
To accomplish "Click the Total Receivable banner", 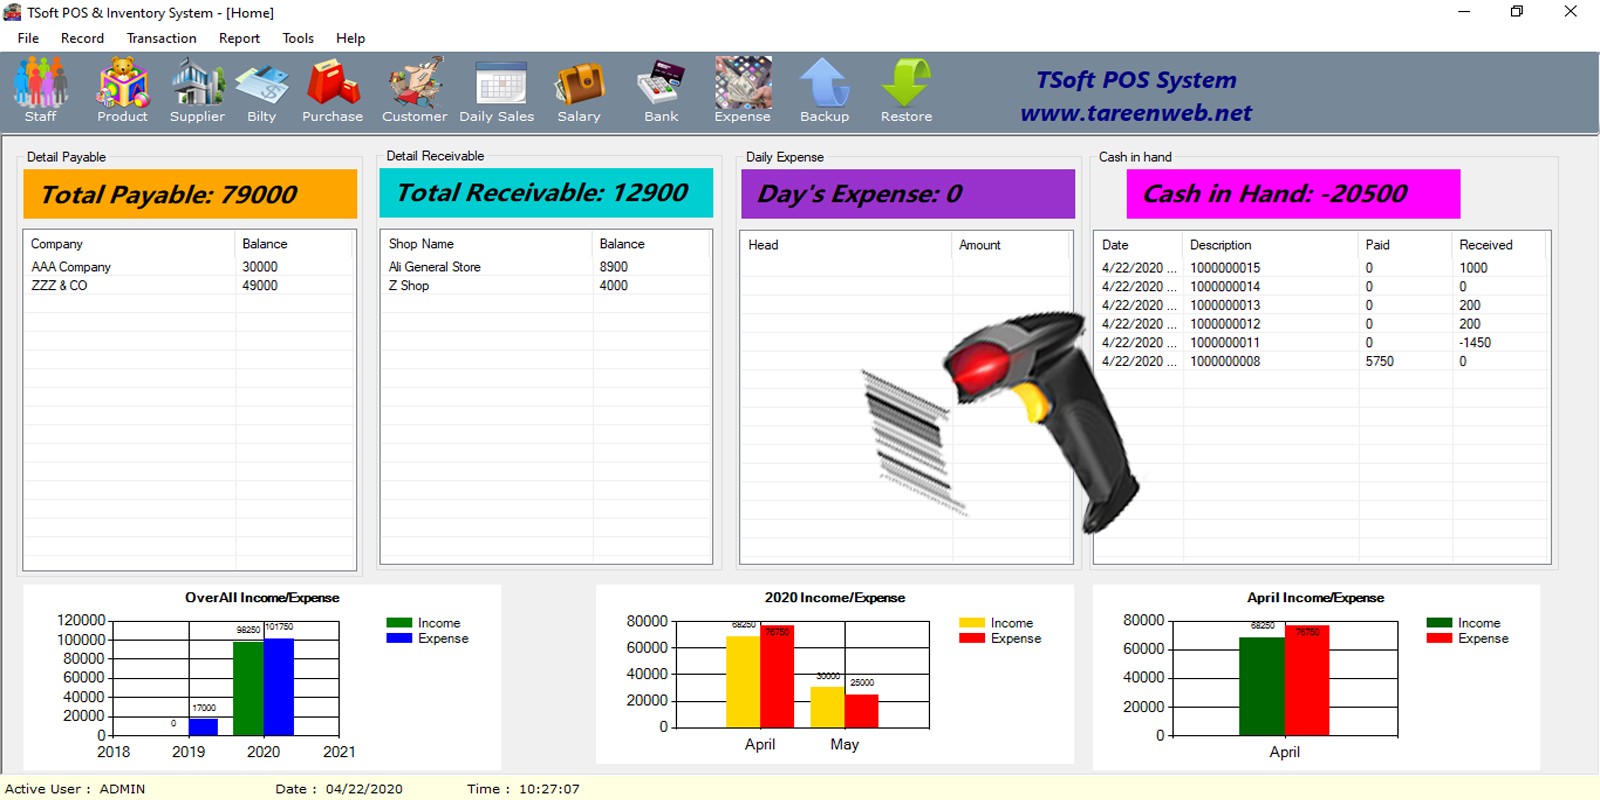I will (x=546, y=193).
